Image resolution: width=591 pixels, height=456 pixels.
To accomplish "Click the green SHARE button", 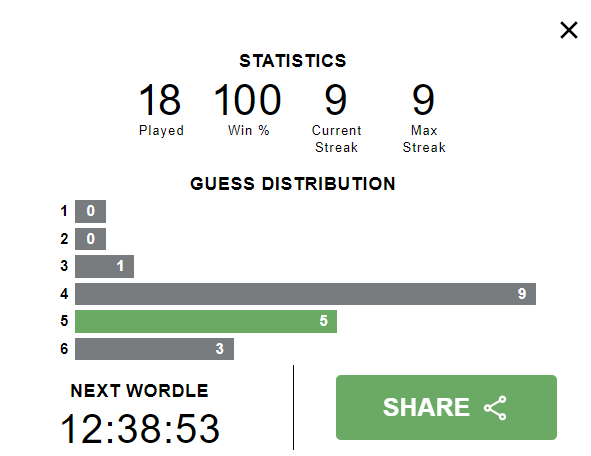I will pyautogui.click(x=446, y=407).
